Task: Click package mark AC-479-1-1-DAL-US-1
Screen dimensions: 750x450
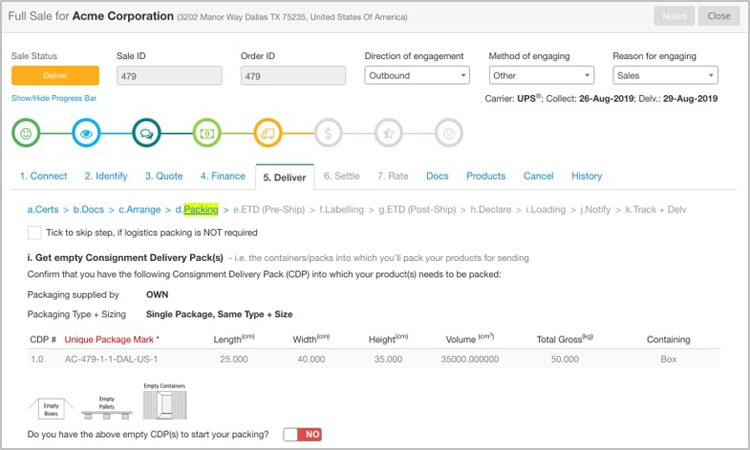Action: (x=111, y=359)
